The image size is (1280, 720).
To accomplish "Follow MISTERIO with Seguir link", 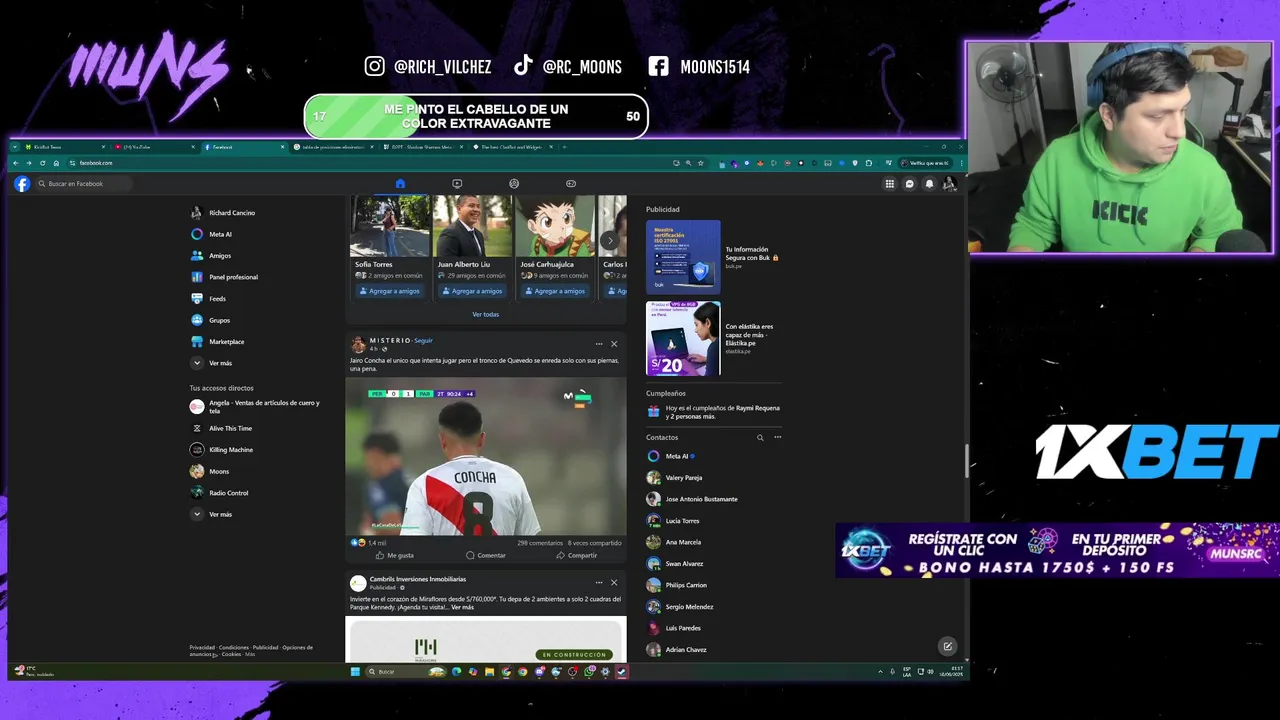I will [424, 341].
